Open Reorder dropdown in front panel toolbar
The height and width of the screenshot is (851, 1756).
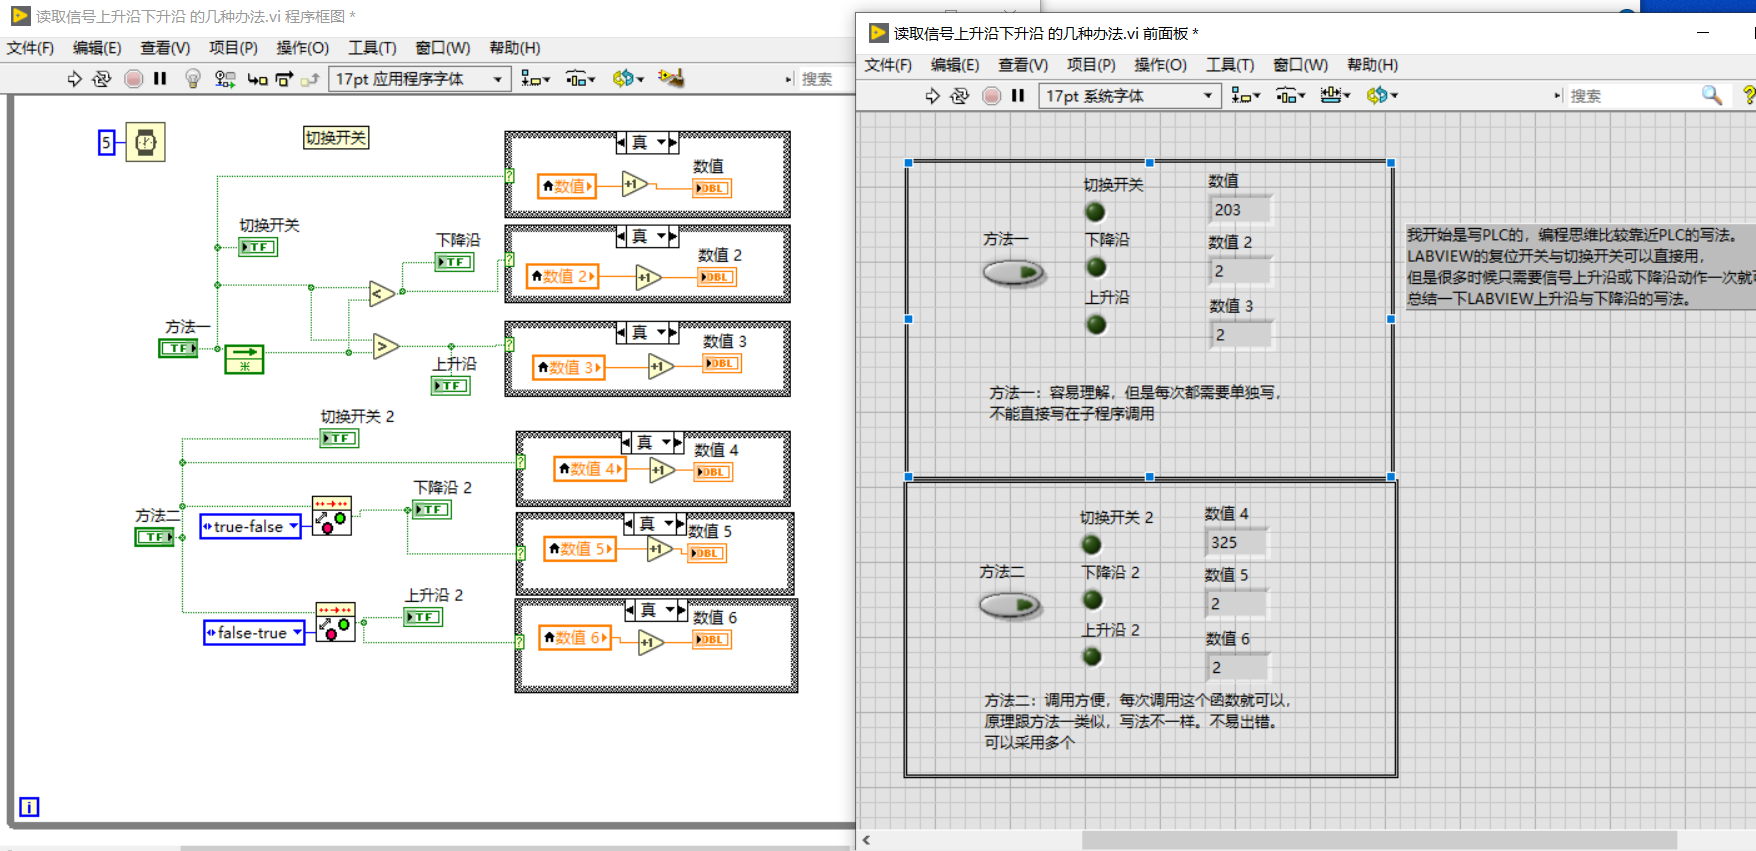(1382, 96)
